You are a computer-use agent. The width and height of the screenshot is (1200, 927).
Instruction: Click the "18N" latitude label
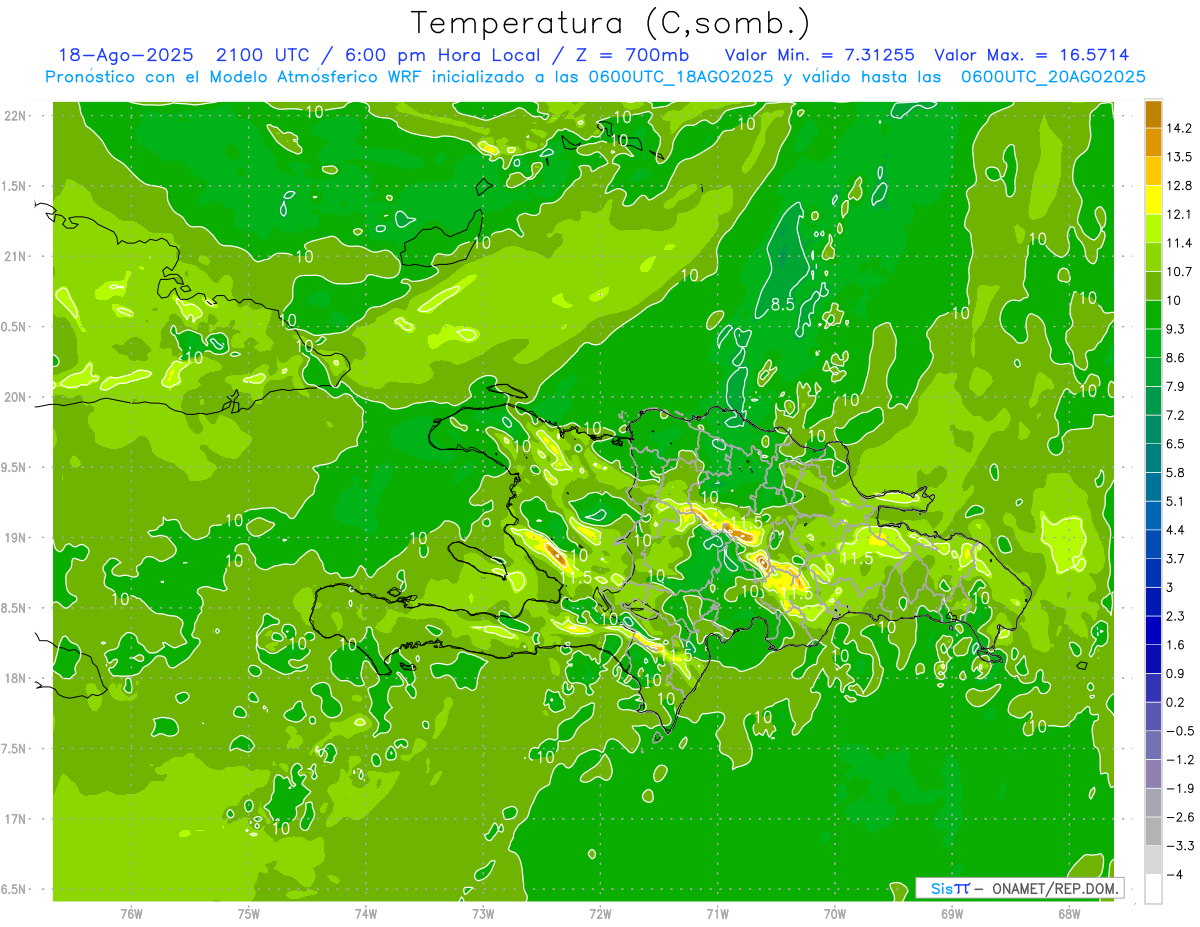[14, 678]
